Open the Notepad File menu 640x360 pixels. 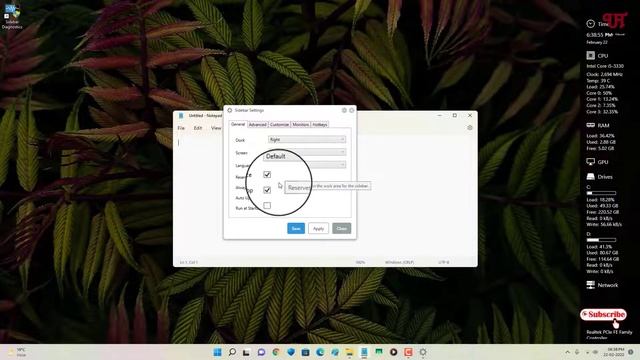point(181,128)
